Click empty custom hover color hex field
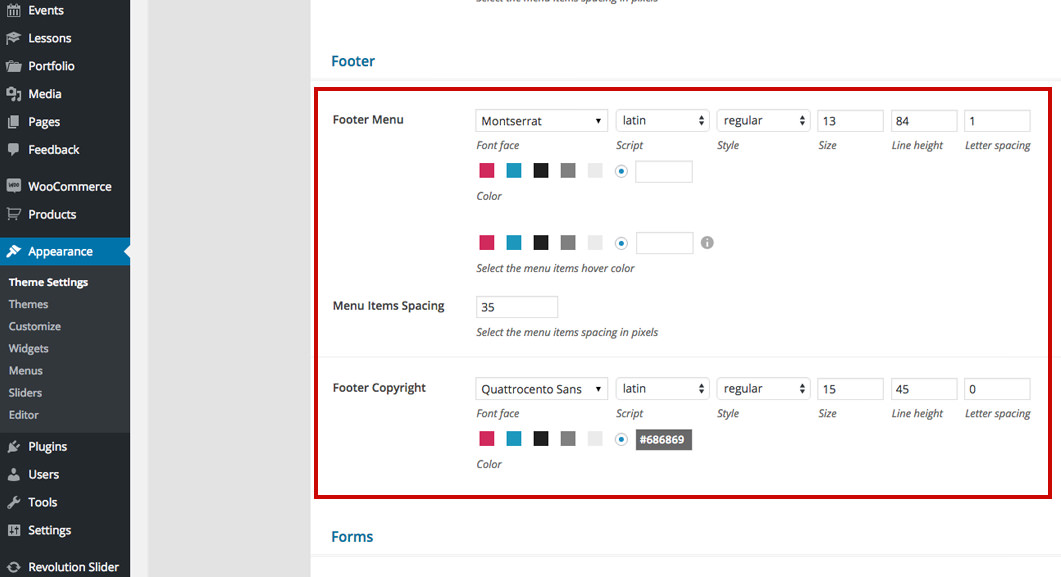 pos(664,243)
